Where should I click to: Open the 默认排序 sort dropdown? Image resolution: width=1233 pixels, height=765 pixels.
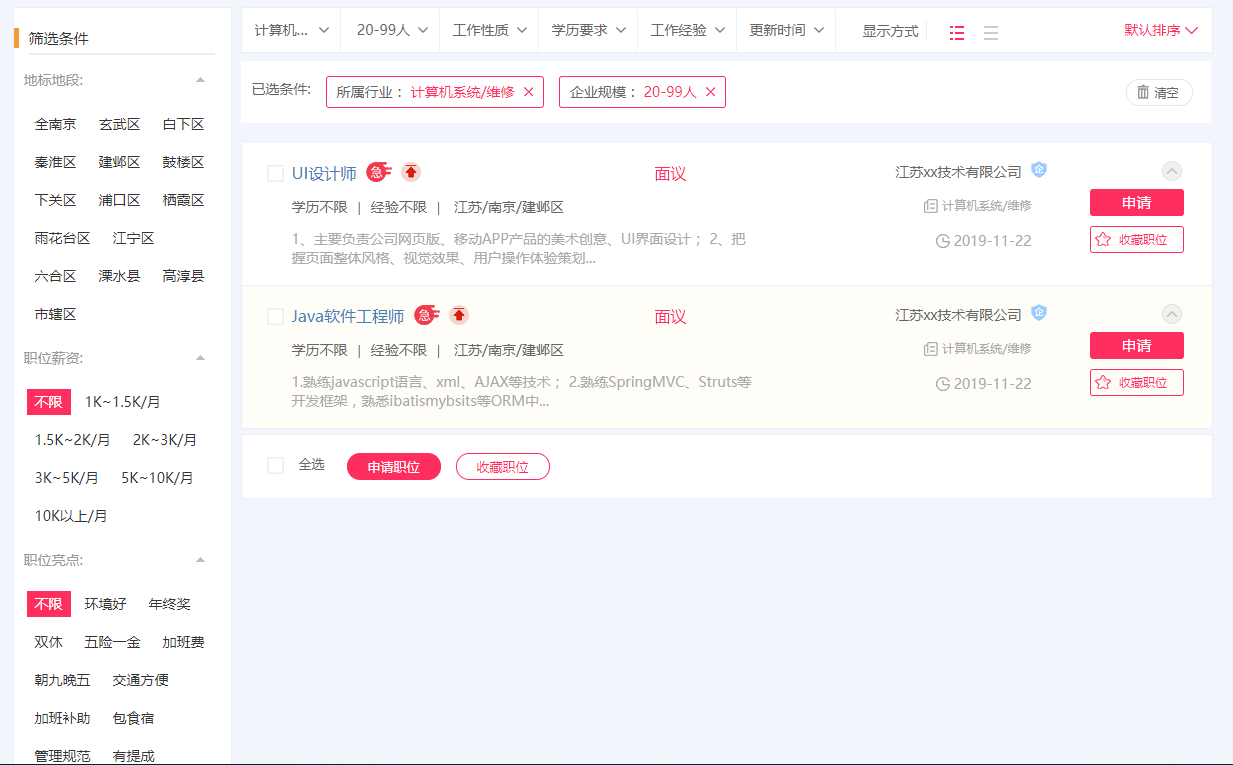1161,30
